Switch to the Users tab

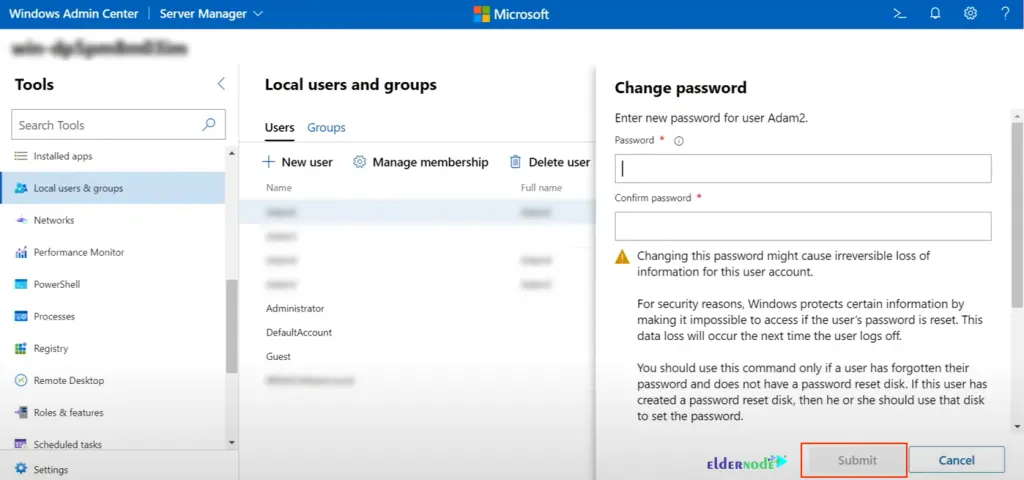280,127
